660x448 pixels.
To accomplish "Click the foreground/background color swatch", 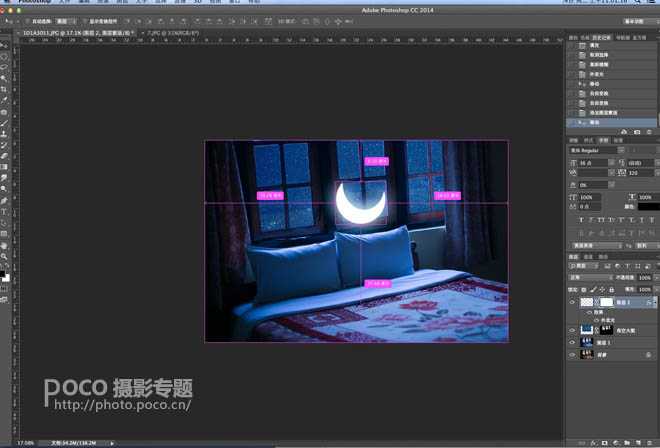I will [x=5, y=271].
